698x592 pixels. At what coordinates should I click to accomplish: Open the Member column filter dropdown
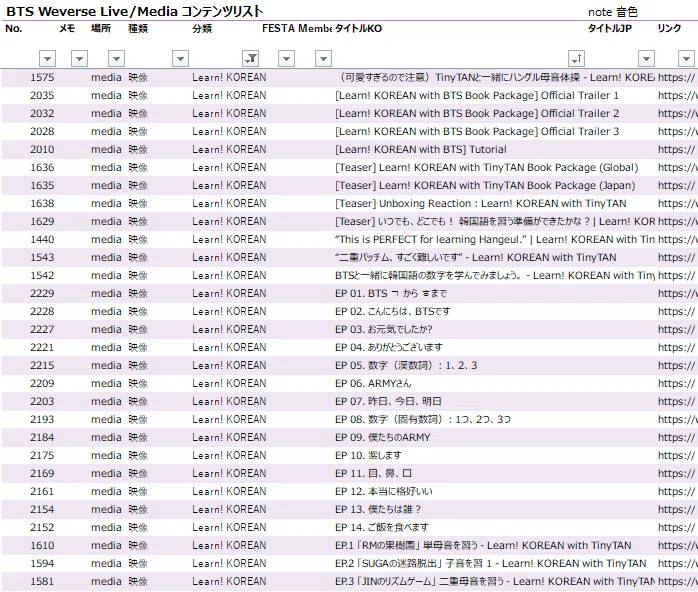[x=323, y=58]
